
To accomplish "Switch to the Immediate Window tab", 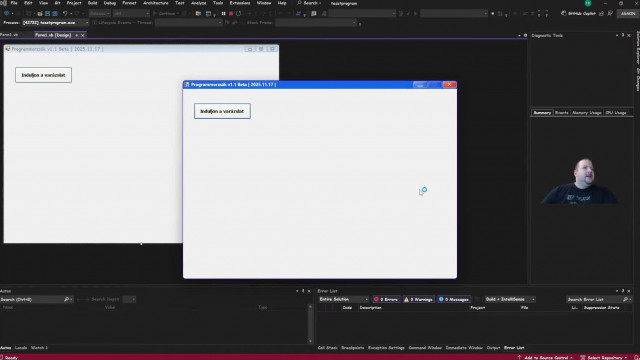I will 464,348.
